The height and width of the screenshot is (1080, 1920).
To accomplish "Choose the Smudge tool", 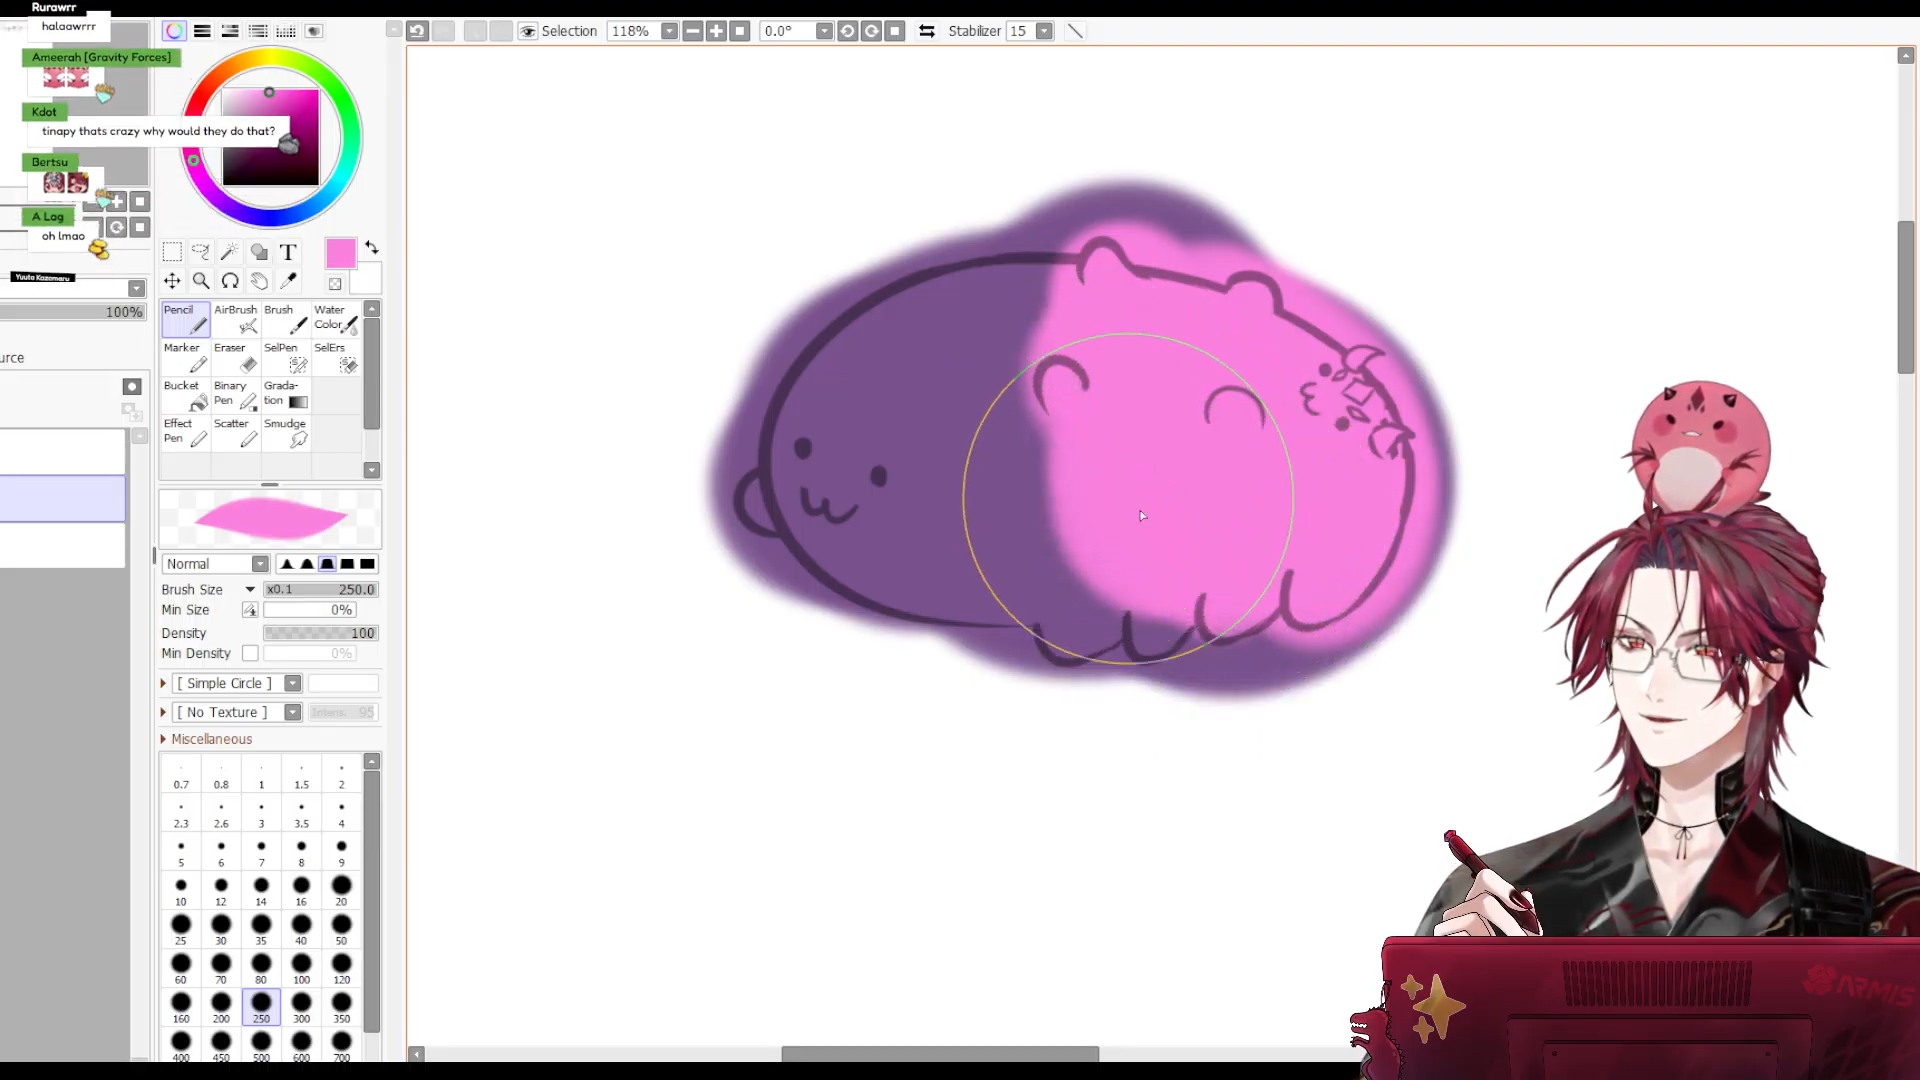I will tap(286, 433).
